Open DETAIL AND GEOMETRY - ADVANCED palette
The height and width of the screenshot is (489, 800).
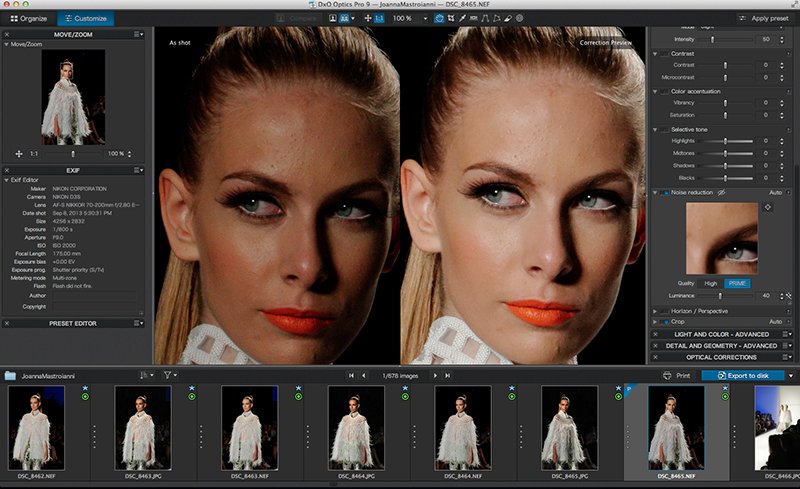(721, 346)
